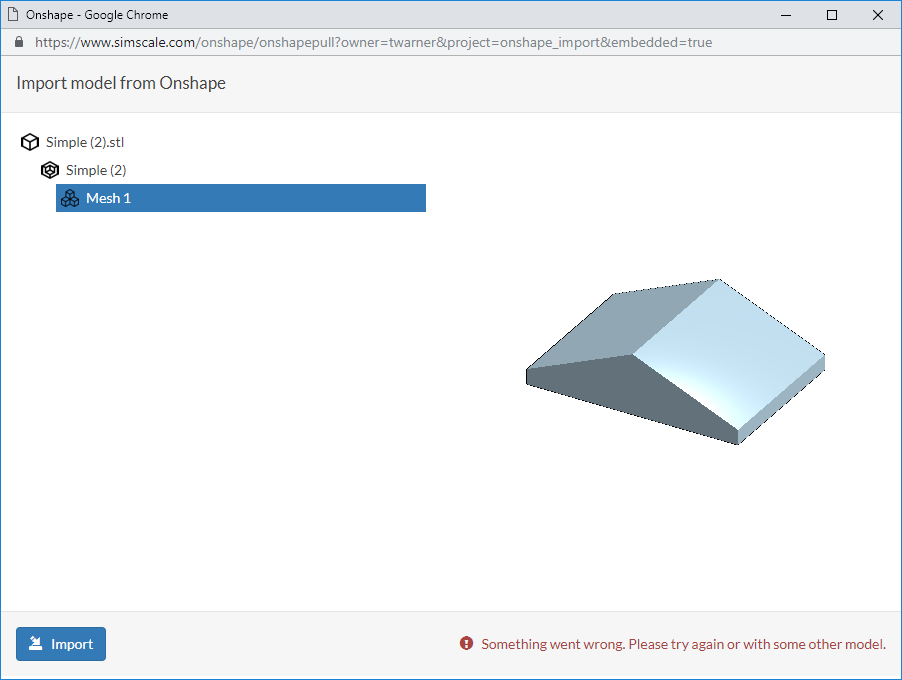Click the 'Import model from Onshape' heading
902x680 pixels.
[121, 83]
